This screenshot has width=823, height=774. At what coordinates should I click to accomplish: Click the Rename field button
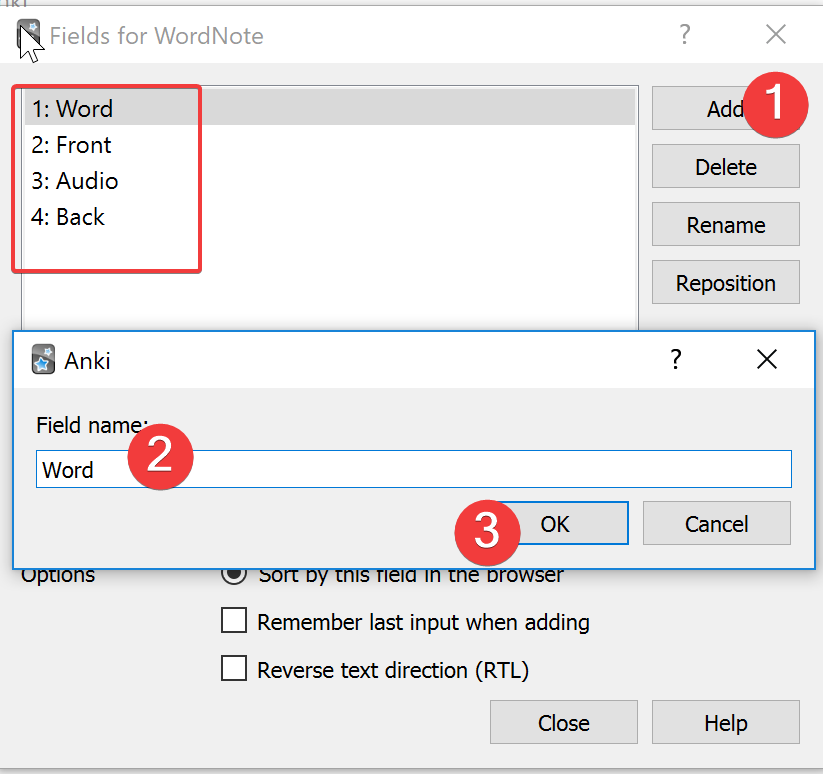click(x=725, y=225)
